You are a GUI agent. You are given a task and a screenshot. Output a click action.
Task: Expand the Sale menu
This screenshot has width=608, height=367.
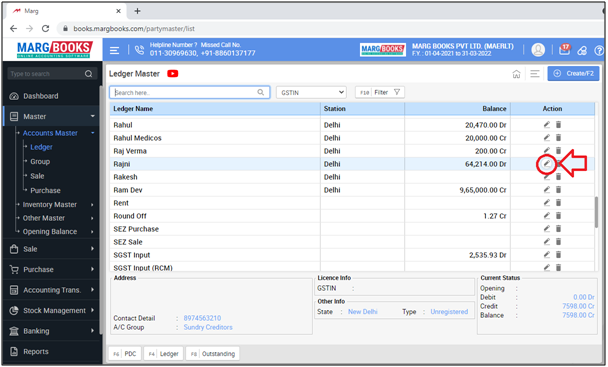coord(92,249)
